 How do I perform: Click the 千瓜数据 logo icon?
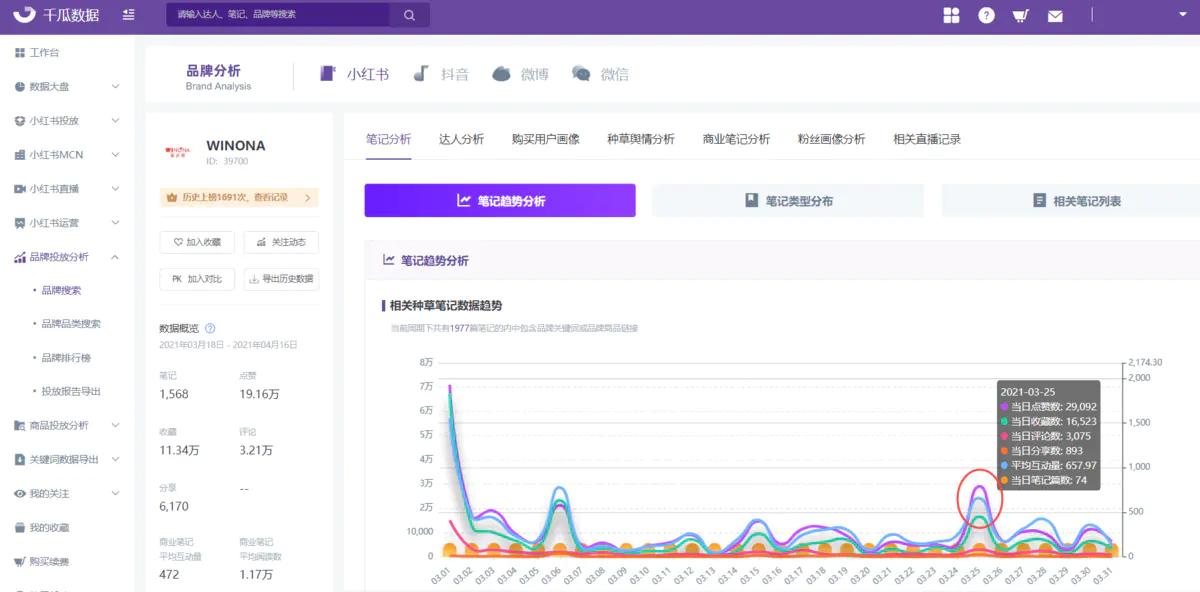[24, 15]
